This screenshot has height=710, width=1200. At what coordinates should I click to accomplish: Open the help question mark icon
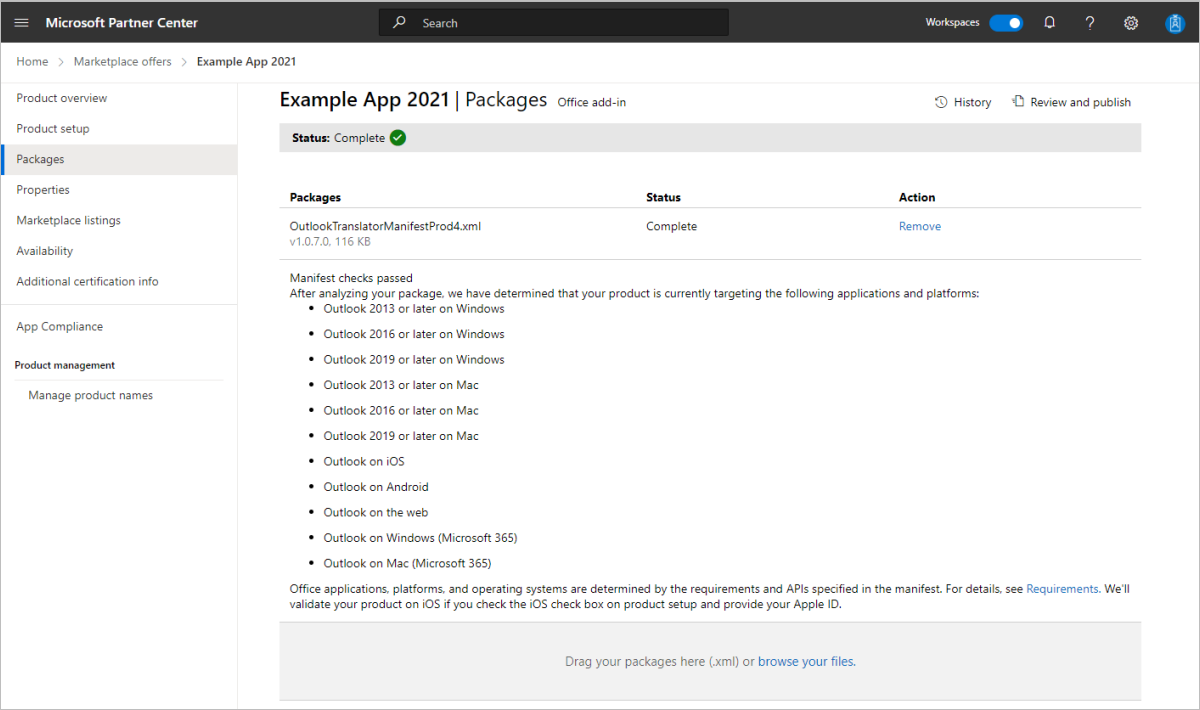pos(1090,23)
